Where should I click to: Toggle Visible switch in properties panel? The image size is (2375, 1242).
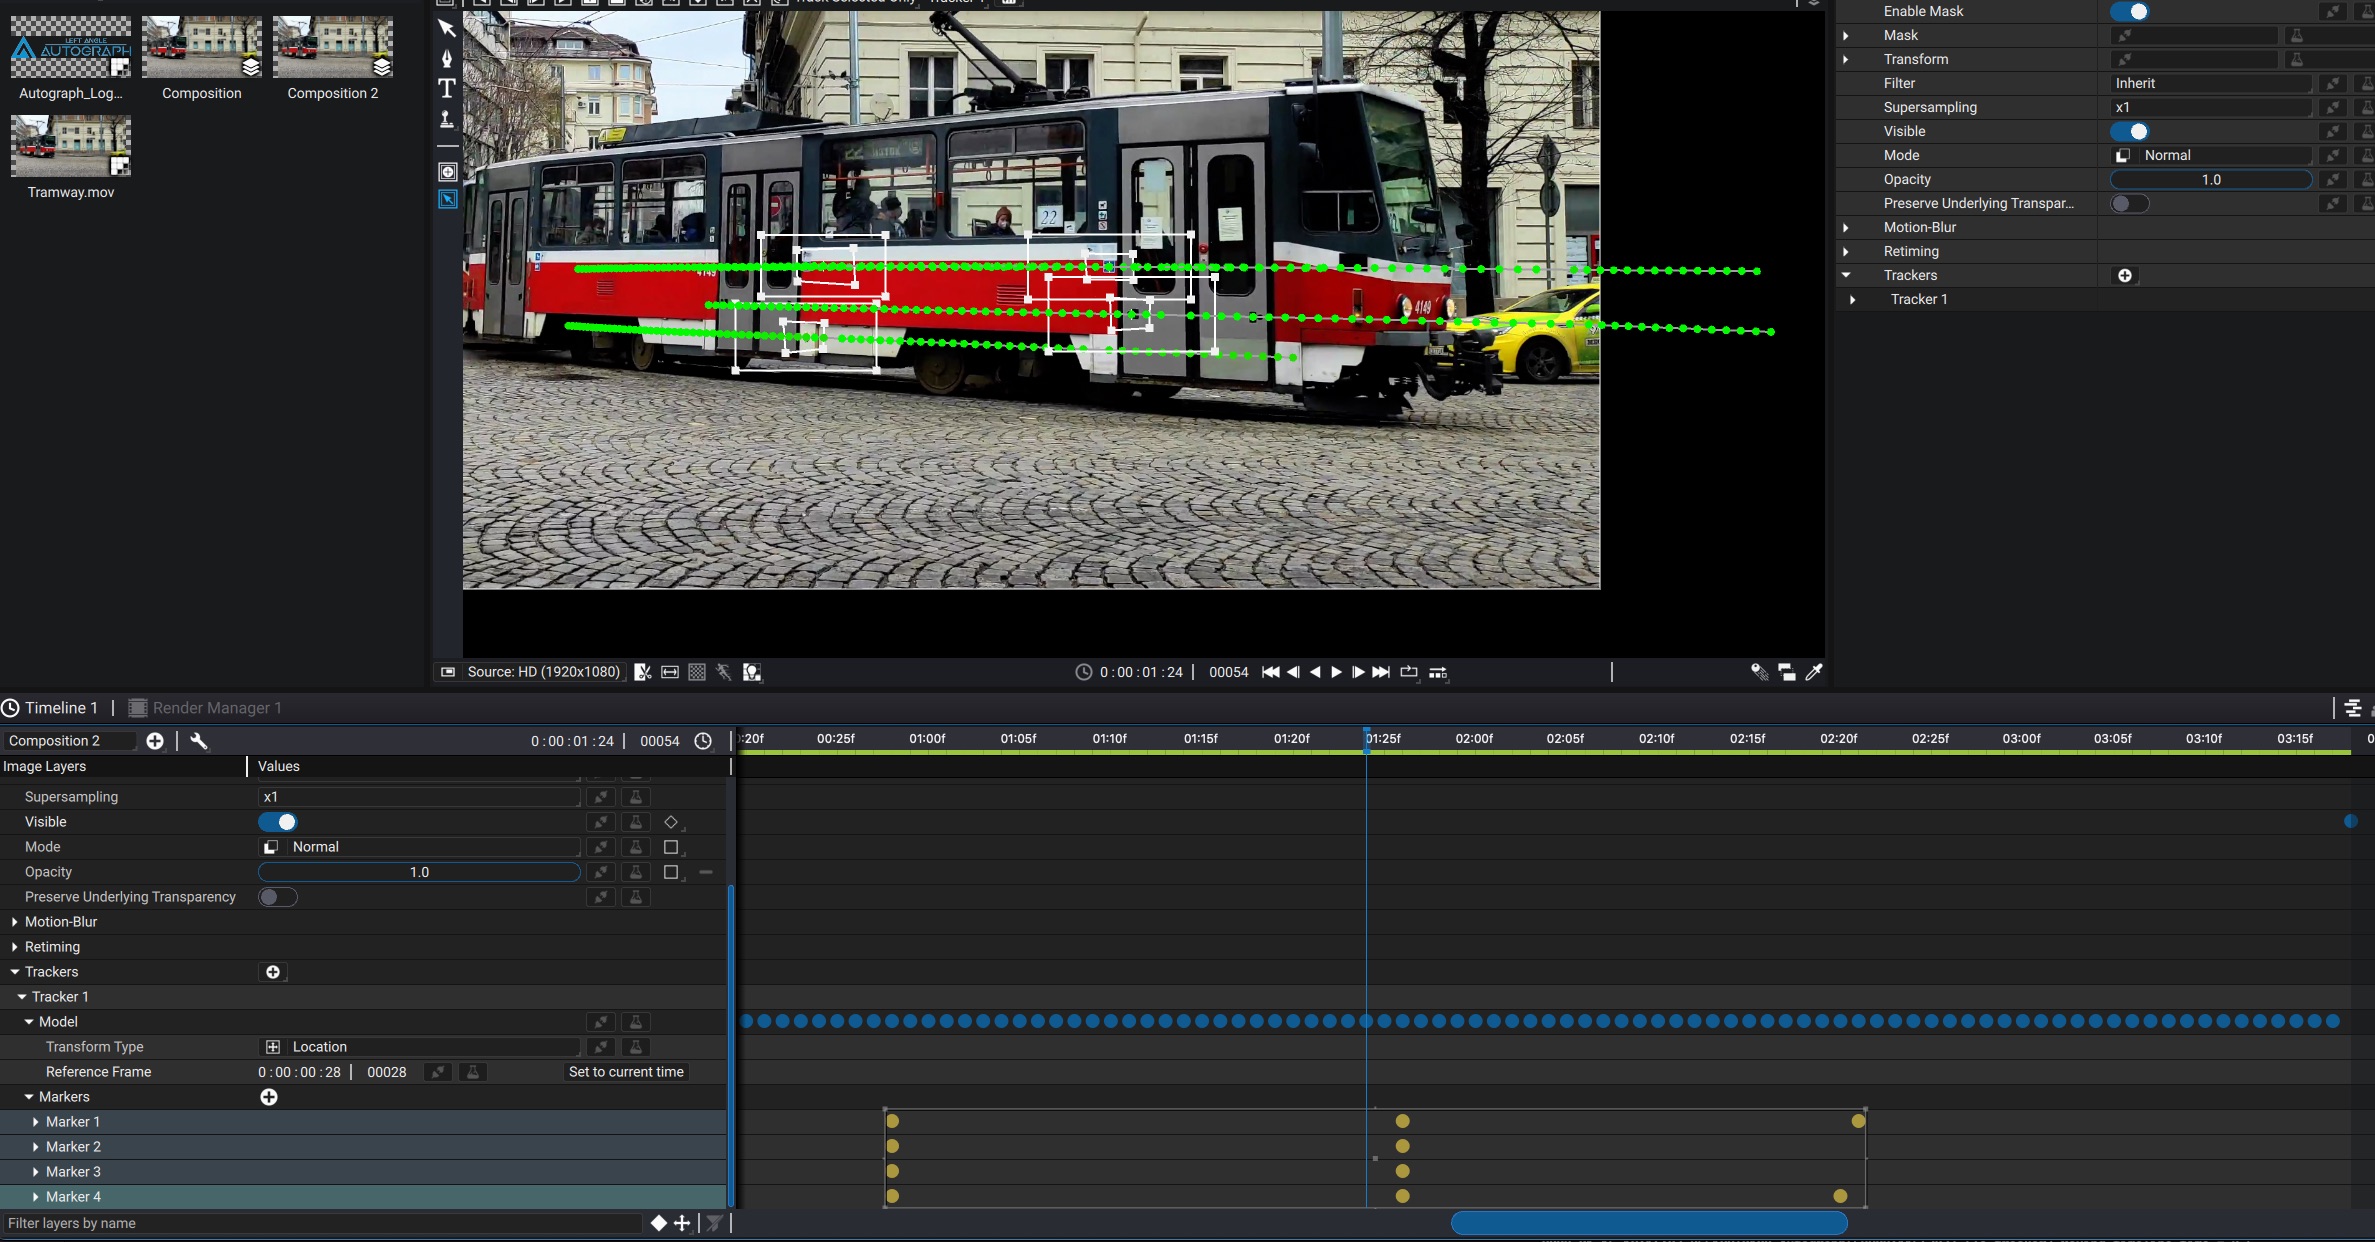2129,131
